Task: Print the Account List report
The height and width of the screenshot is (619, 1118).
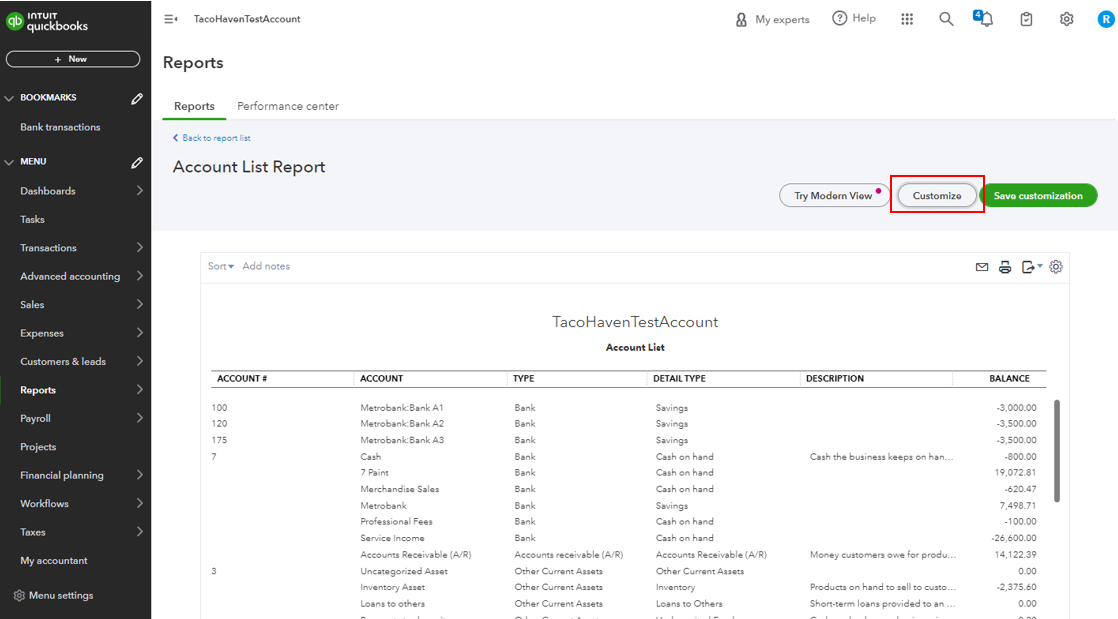Action: click(x=1005, y=267)
